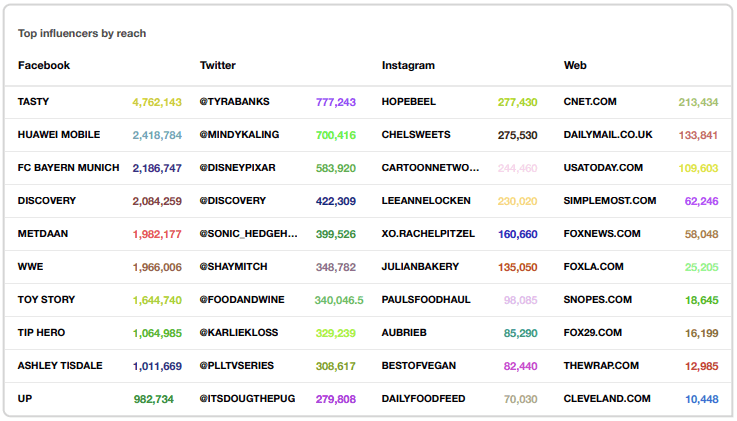
Task: Select JULIANBAKERY entry
Action: 420,266
